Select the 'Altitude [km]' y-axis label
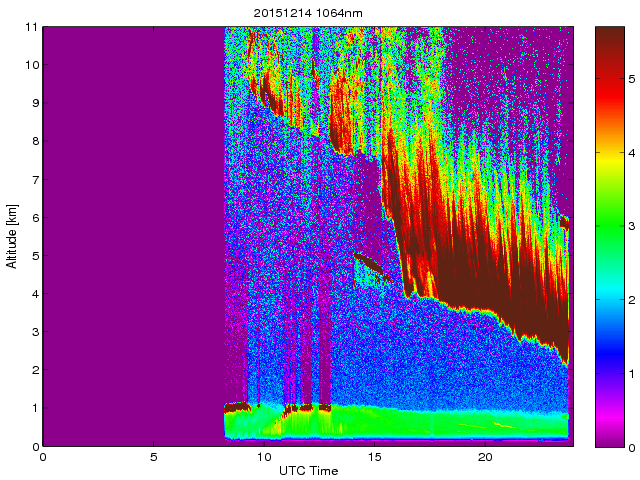The image size is (640, 480). [x=12, y=237]
